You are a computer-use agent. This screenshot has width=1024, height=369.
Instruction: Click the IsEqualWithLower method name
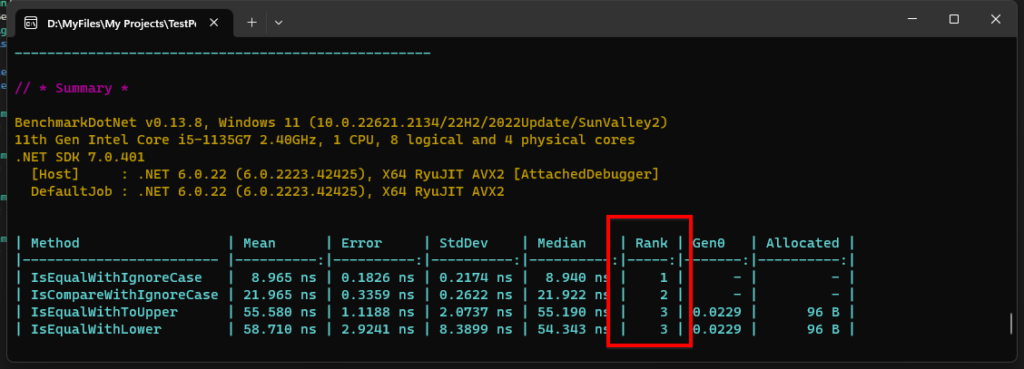(x=96, y=330)
